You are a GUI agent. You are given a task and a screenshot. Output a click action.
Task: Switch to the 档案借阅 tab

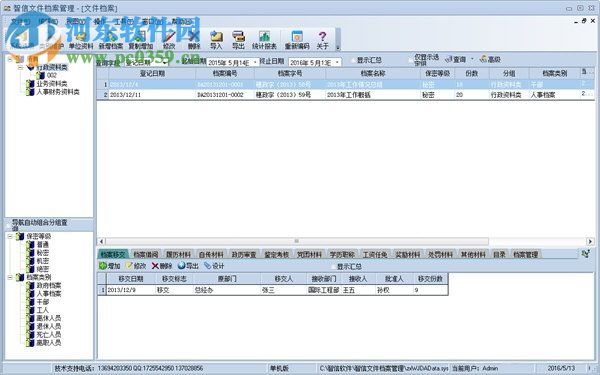146,254
